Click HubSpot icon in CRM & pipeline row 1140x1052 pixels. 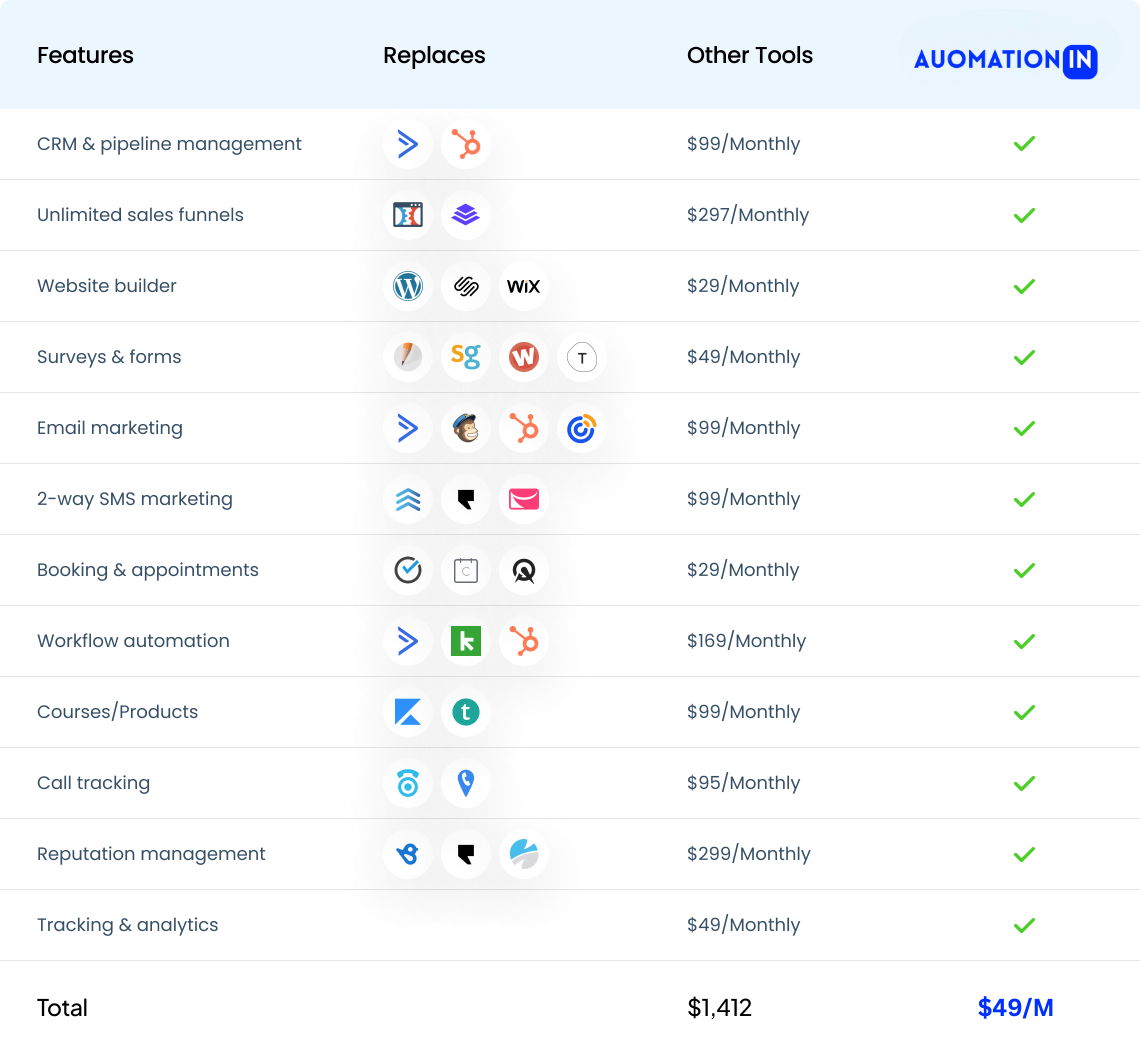click(466, 145)
